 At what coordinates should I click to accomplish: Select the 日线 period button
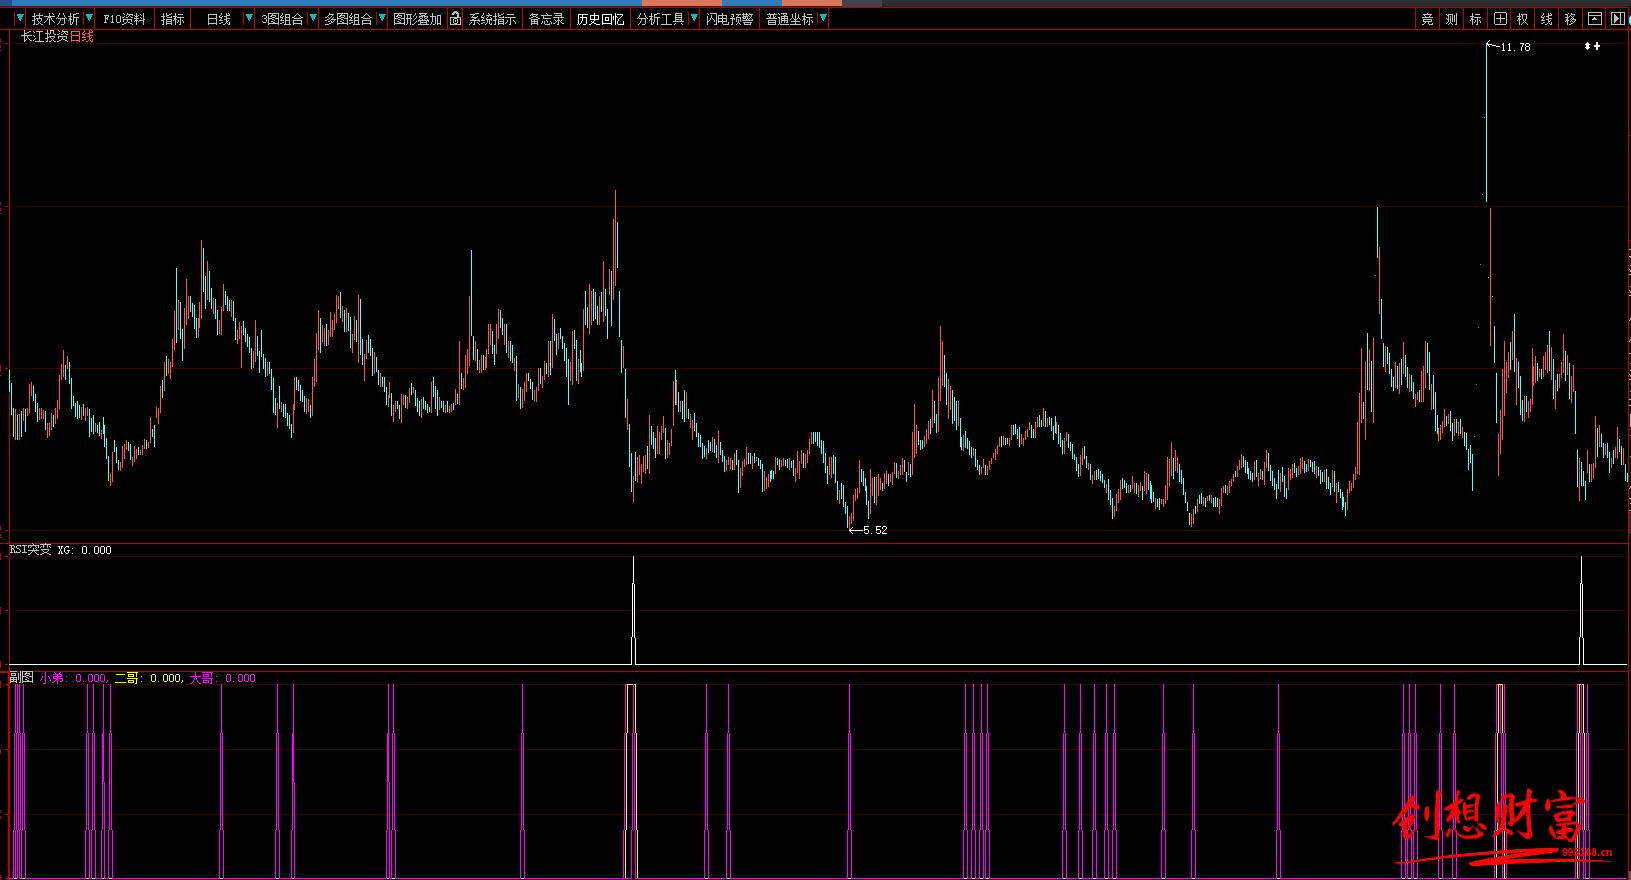click(x=218, y=19)
